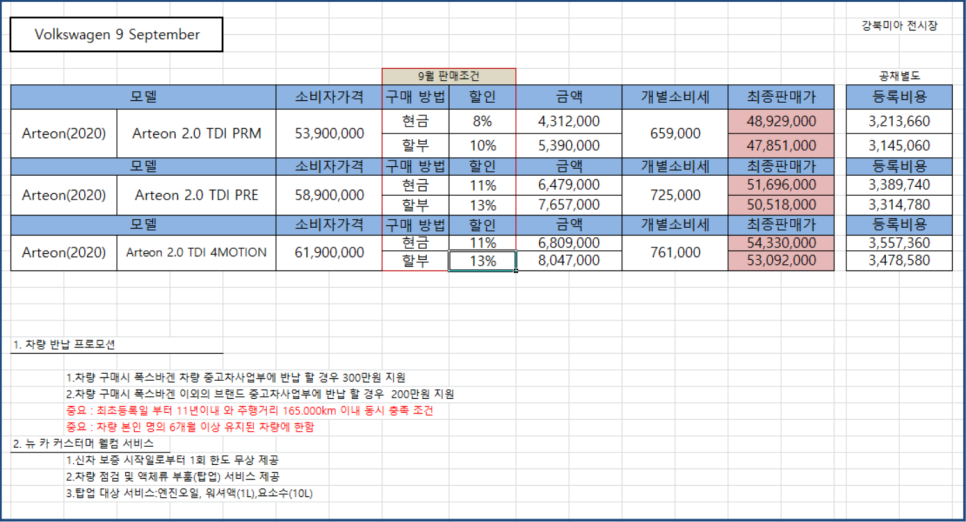Select the 'Arteon 2.0 TDI PRM' model cell
The image size is (966, 522).
(197, 133)
